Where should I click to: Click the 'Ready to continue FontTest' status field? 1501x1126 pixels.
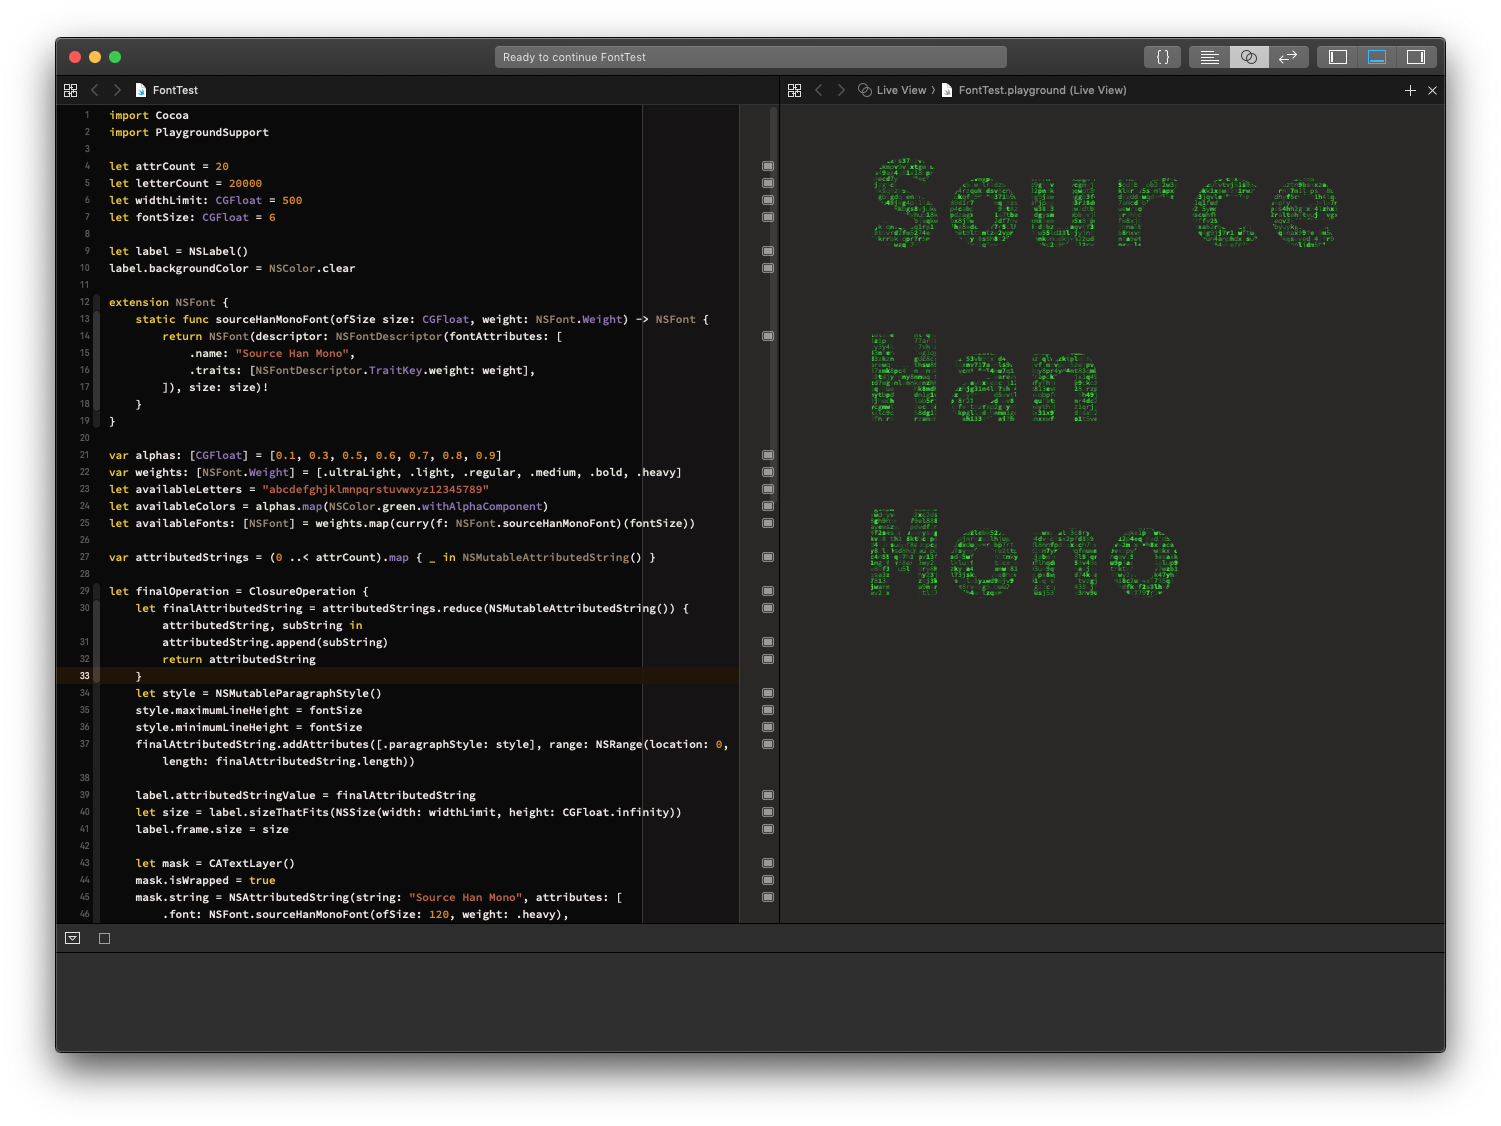[x=750, y=57]
